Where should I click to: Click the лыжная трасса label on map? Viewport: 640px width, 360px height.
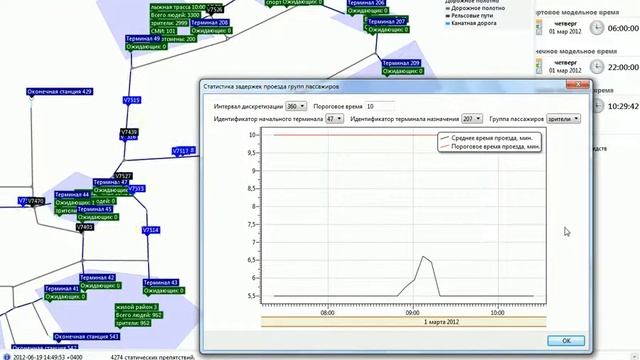point(178,7)
